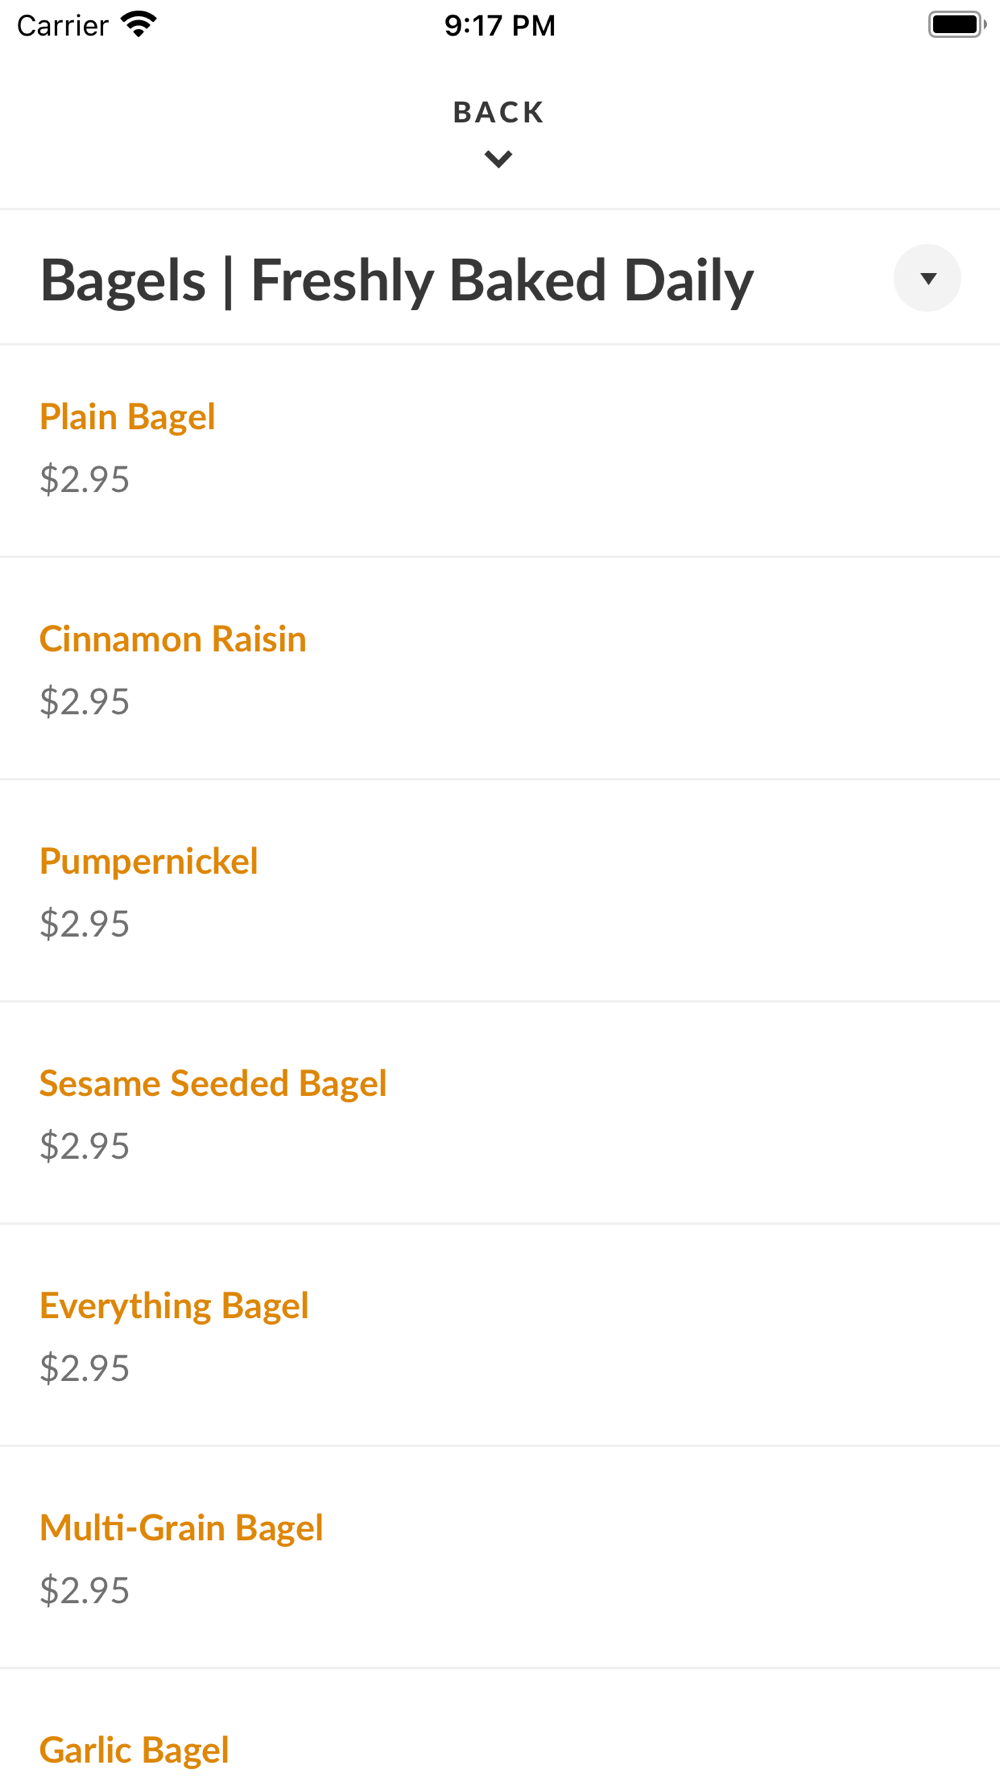1000x1778 pixels.
Task: Tap the Pumpernickel $2.95 price
Action: click(85, 924)
